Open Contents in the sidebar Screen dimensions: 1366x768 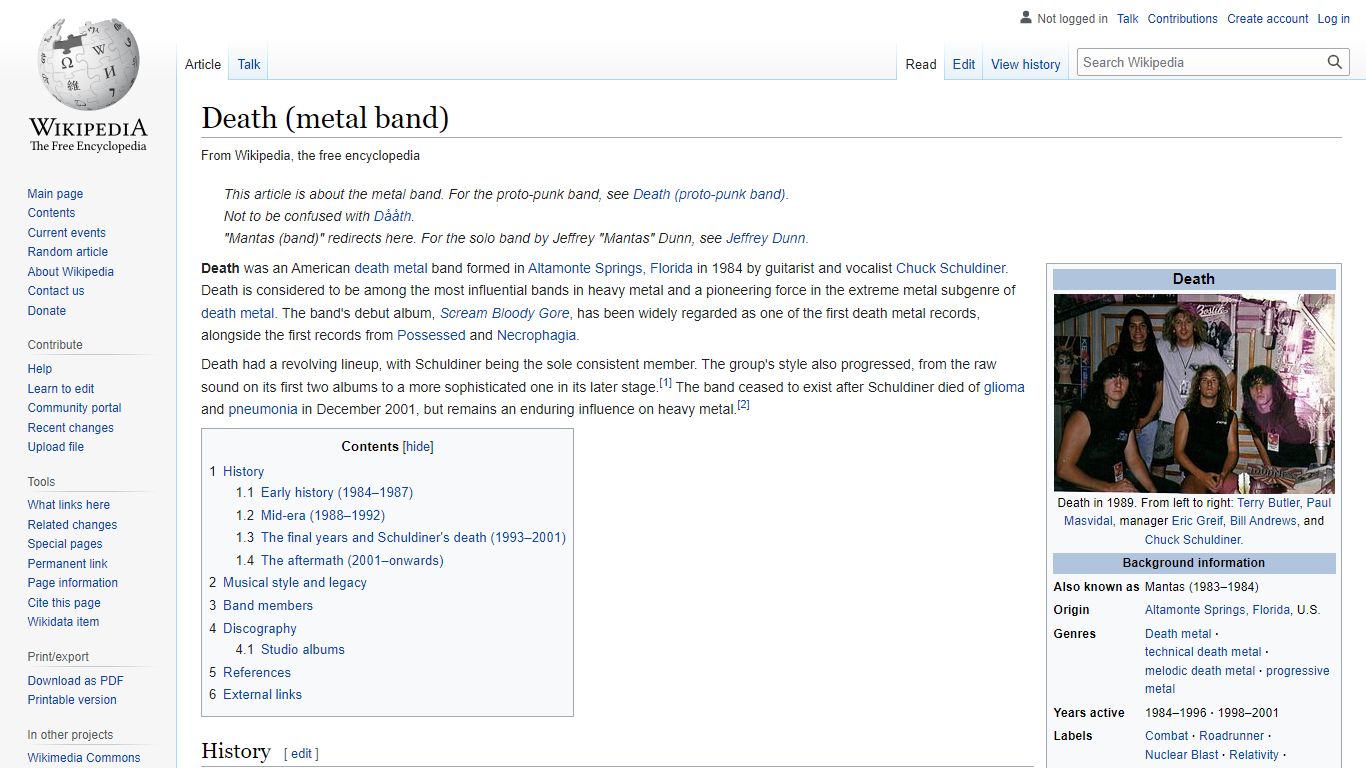click(x=51, y=213)
